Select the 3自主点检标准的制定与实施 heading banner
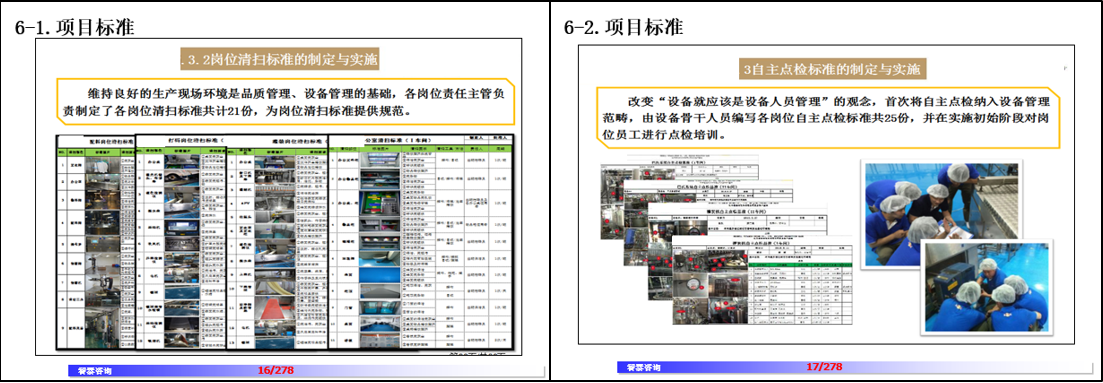 point(833,69)
